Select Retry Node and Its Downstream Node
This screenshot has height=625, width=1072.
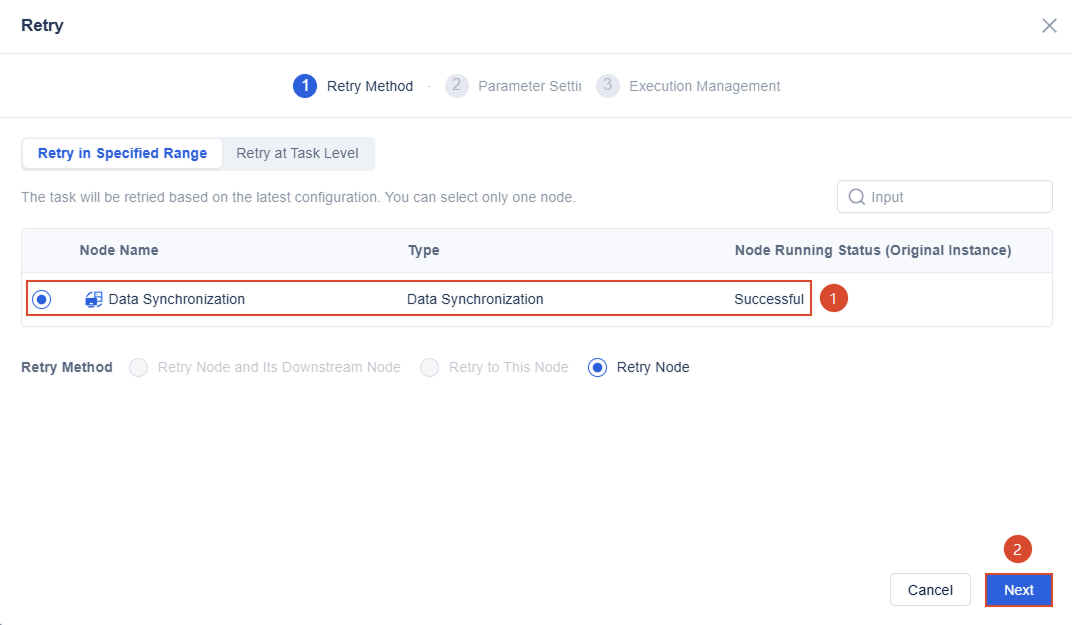tap(139, 367)
